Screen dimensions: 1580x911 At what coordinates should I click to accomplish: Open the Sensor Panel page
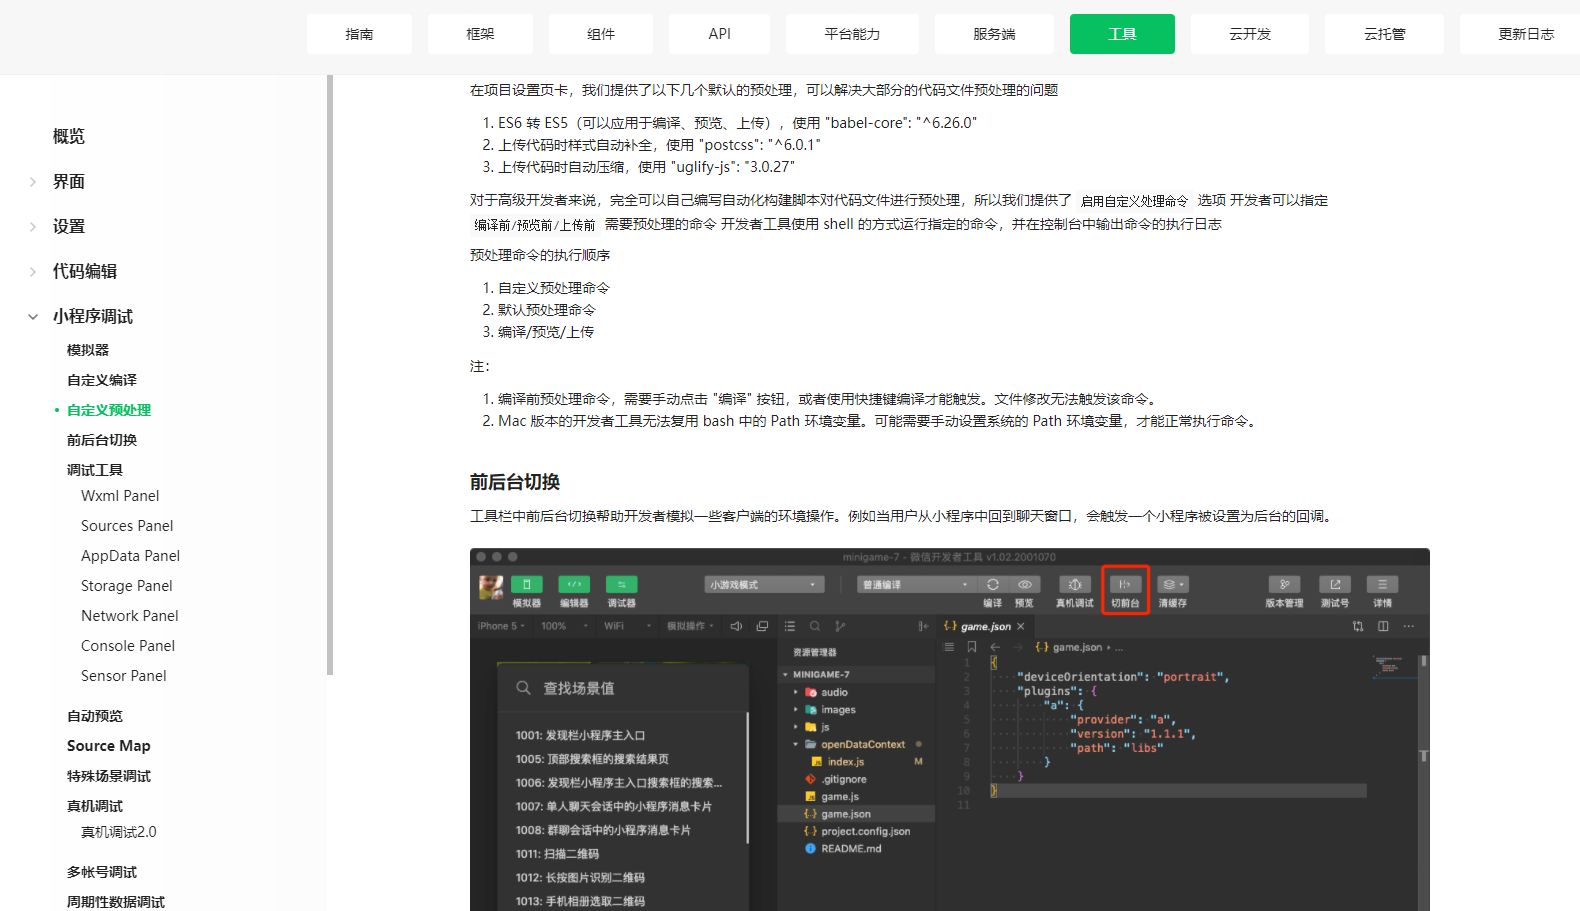pos(124,676)
